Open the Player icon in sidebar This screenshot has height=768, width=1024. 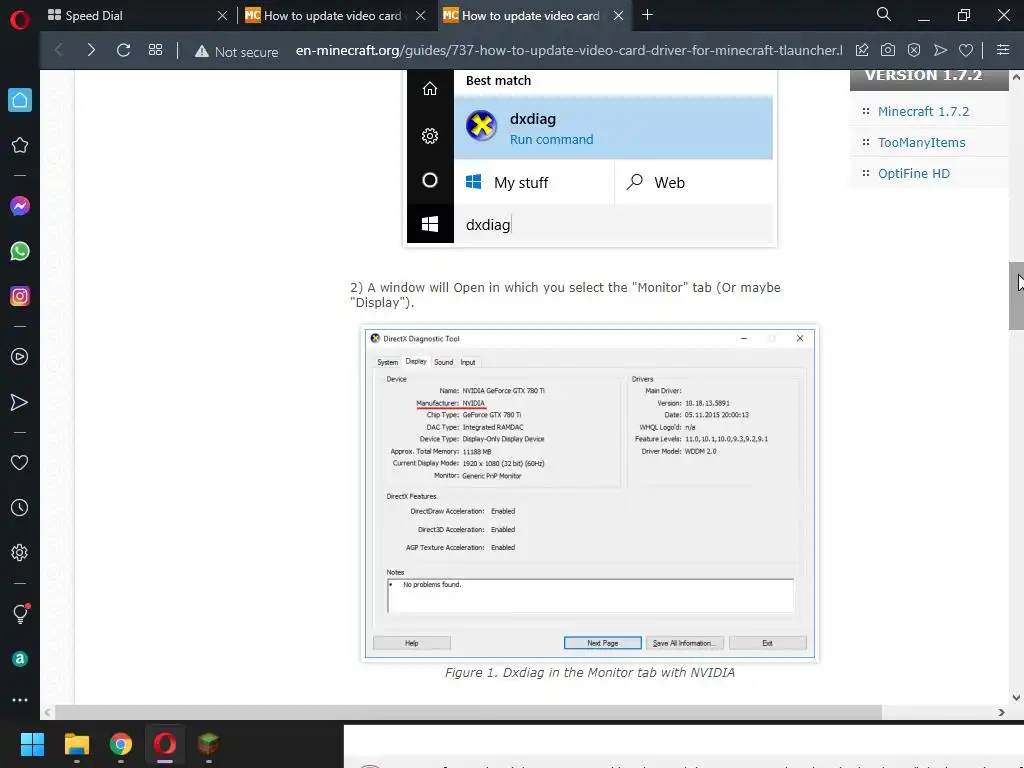(20, 357)
